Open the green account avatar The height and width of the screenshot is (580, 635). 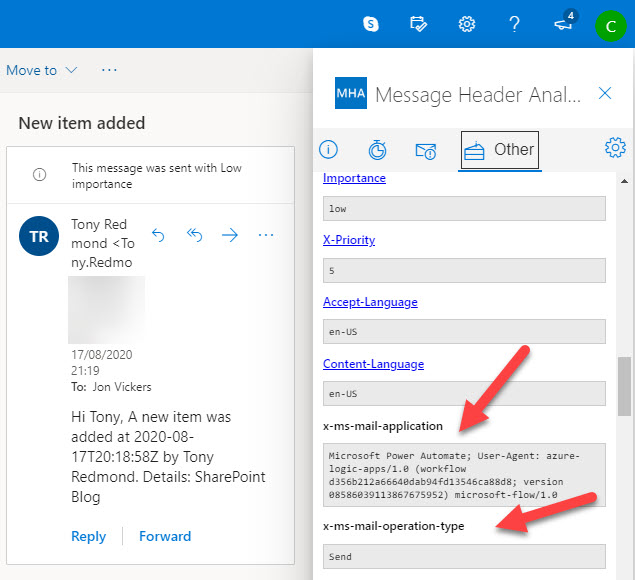(x=610, y=25)
